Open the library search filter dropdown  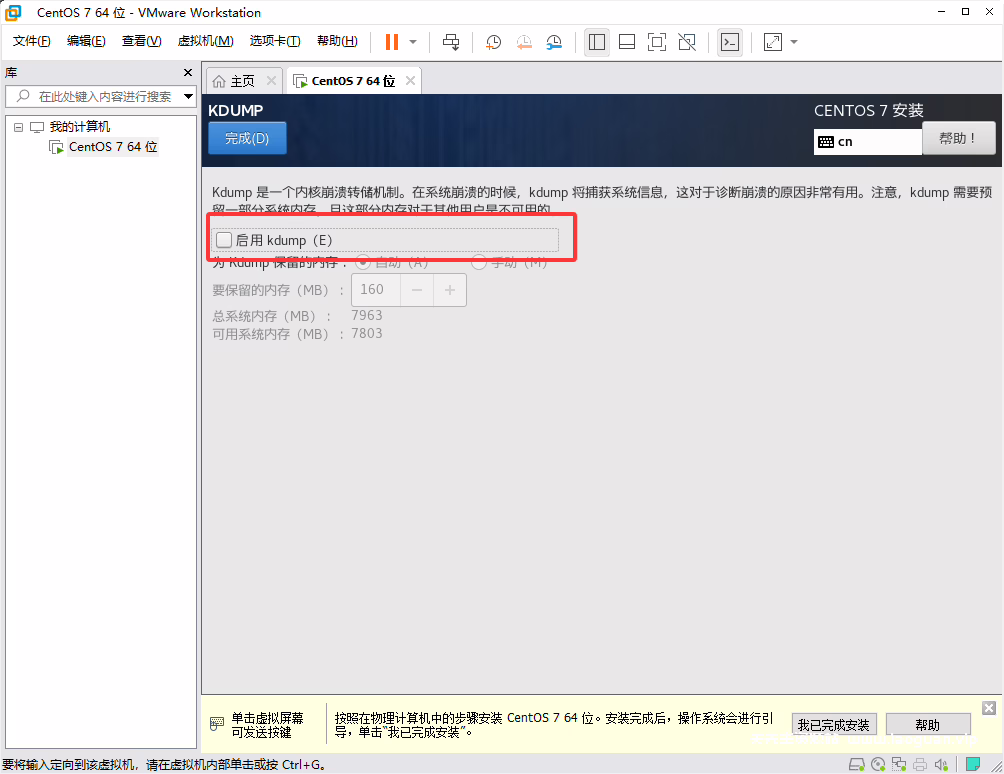188,97
